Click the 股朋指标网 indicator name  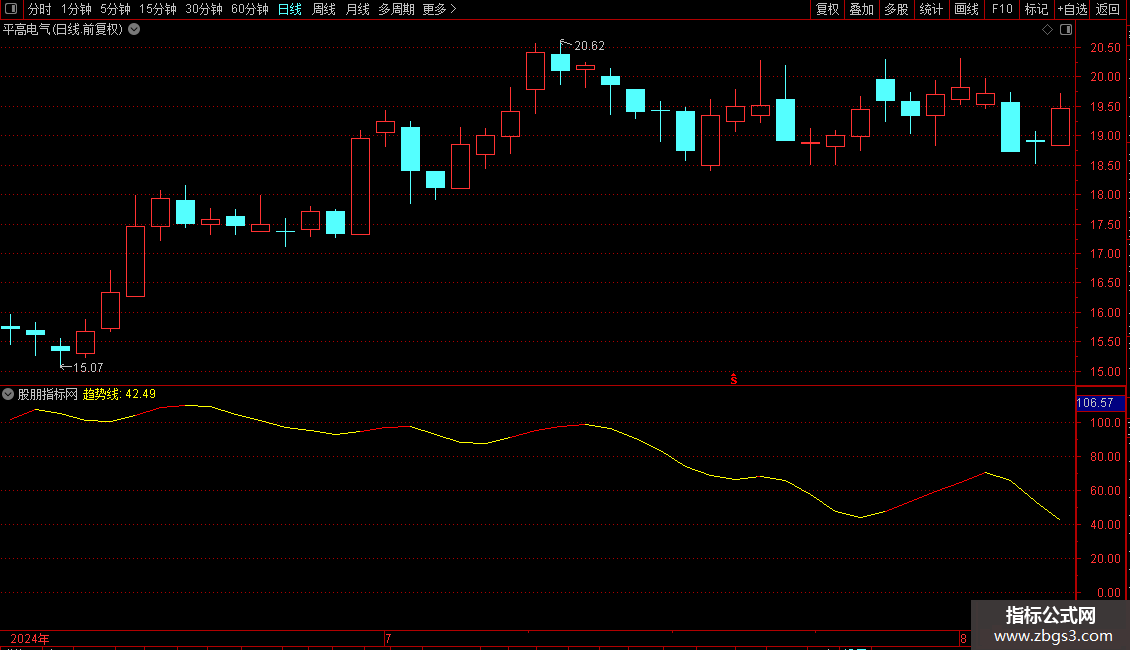[48, 394]
